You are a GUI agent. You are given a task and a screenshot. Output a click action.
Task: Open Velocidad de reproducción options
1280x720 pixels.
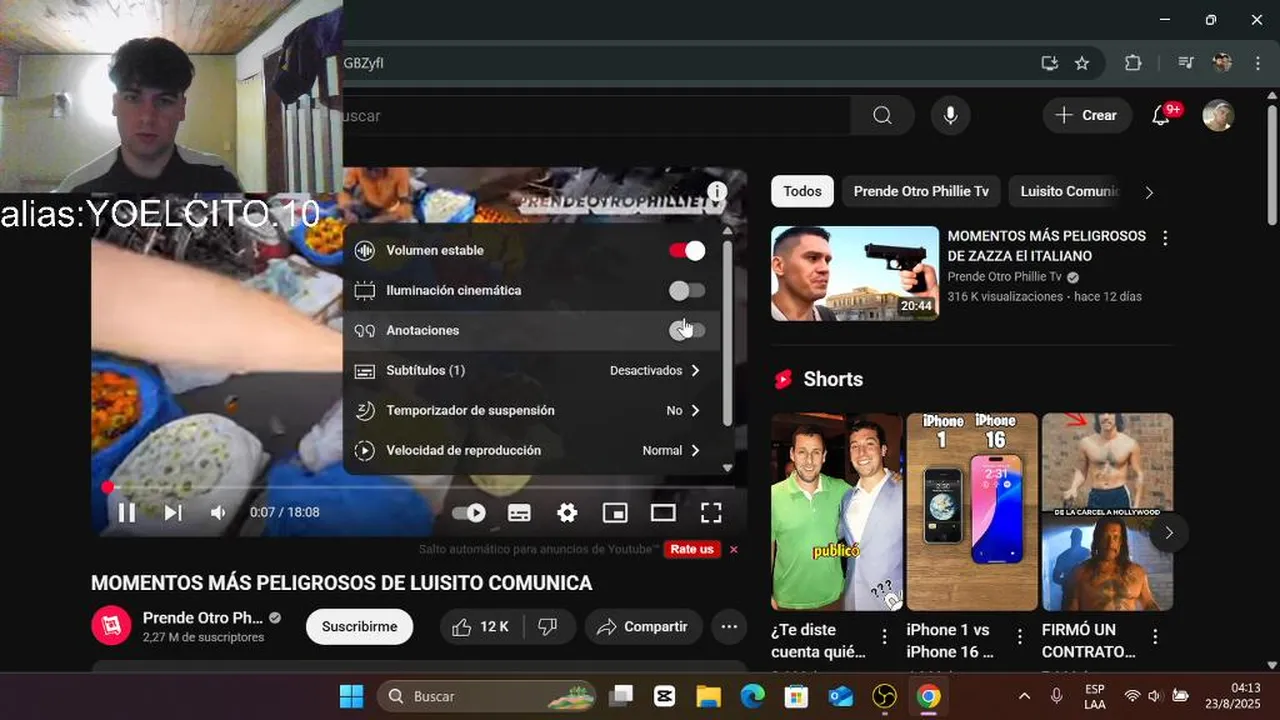pyautogui.click(x=532, y=451)
